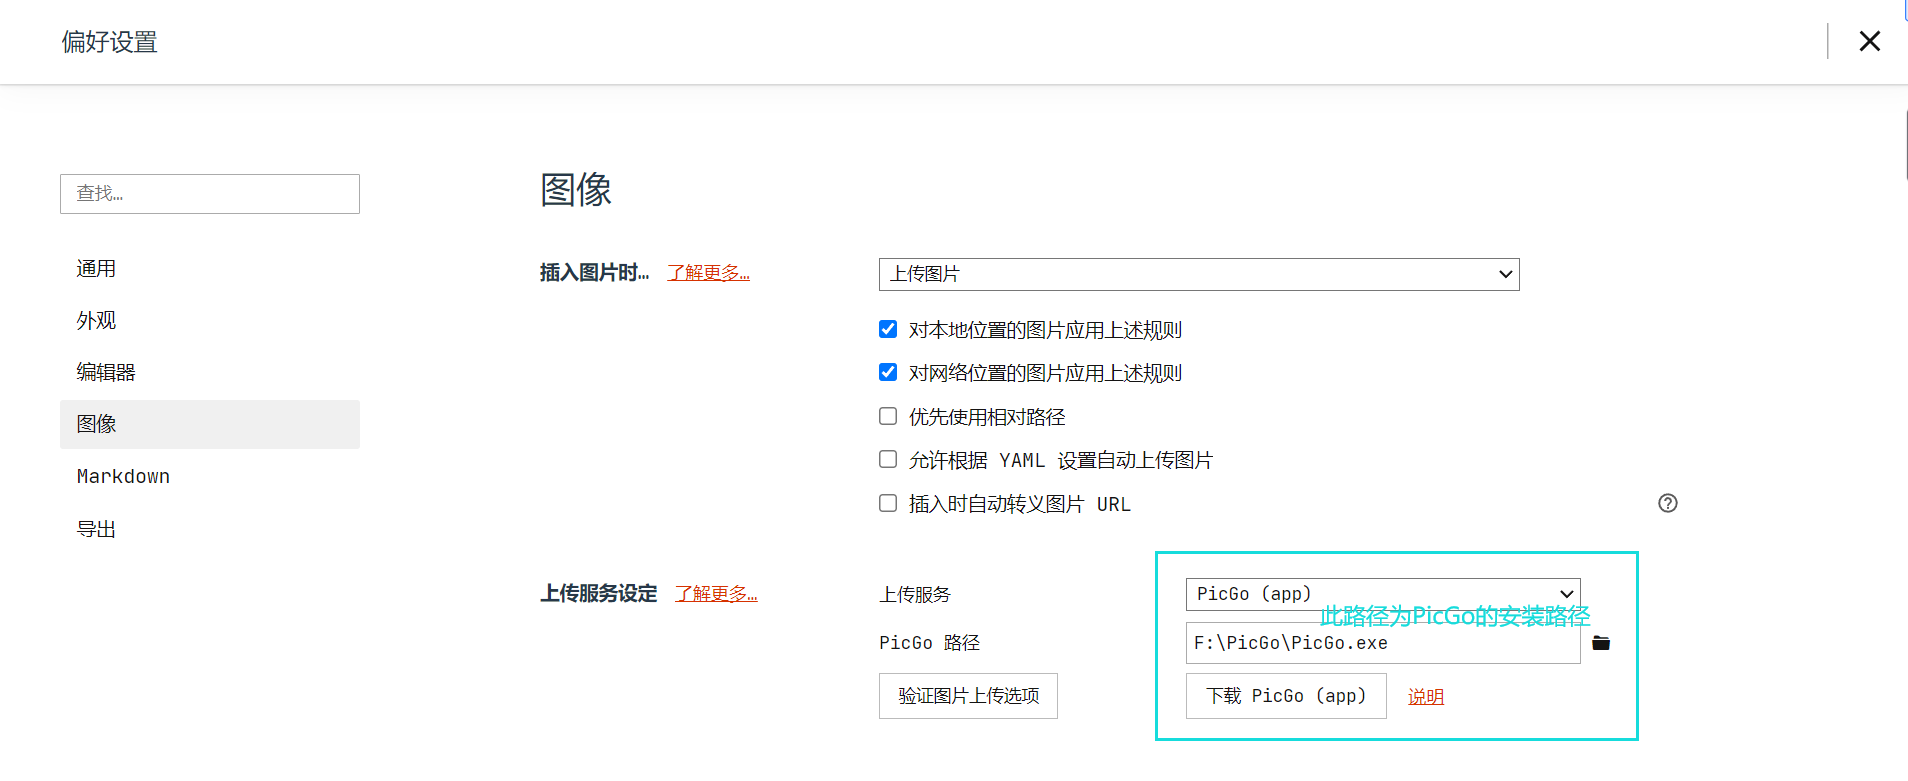Select 通用 in the settings sidebar
Screen dimensions: 1908x781
(x=210, y=268)
